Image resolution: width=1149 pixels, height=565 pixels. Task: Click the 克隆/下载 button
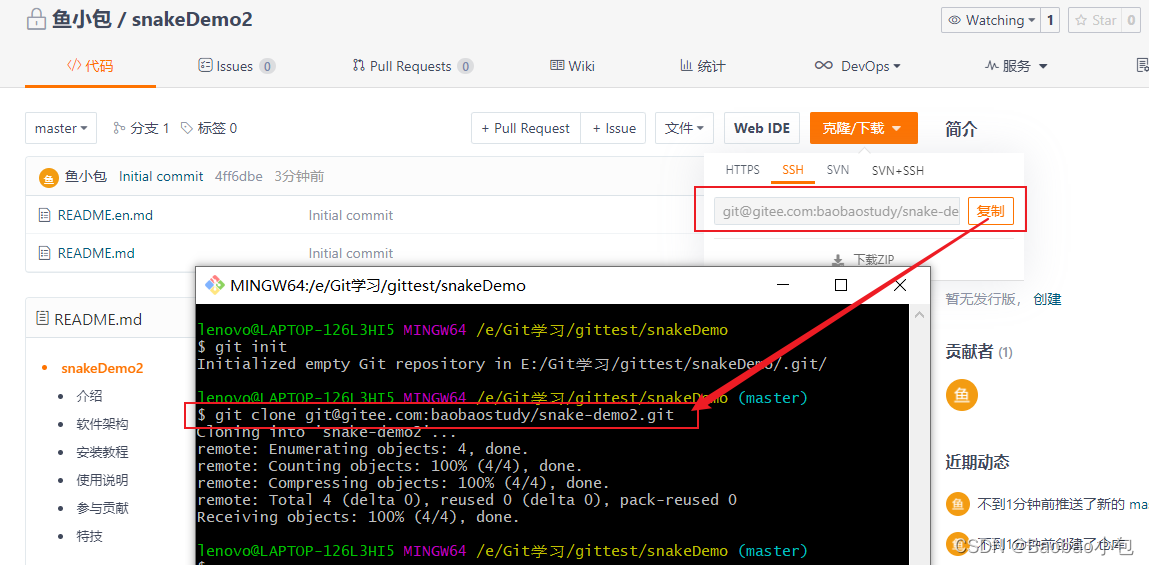pos(864,128)
